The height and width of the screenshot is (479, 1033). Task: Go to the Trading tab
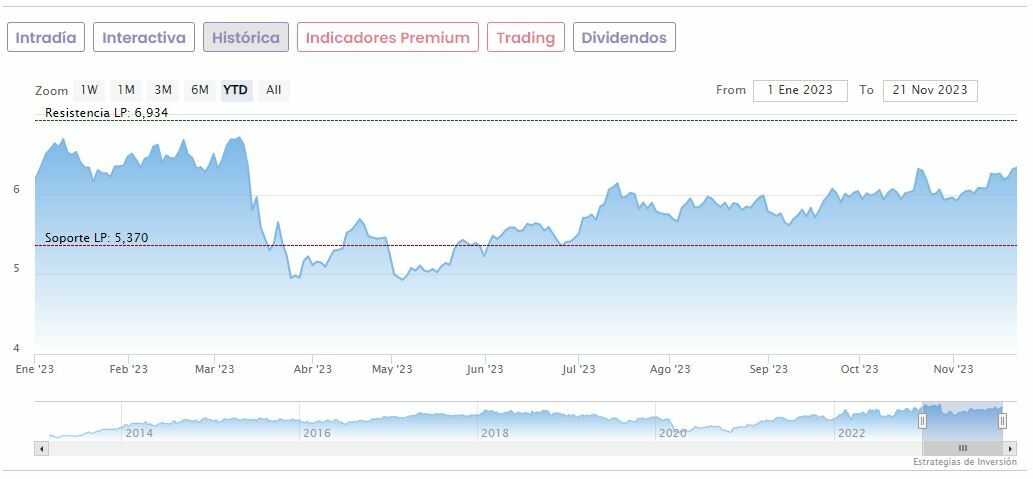525,38
